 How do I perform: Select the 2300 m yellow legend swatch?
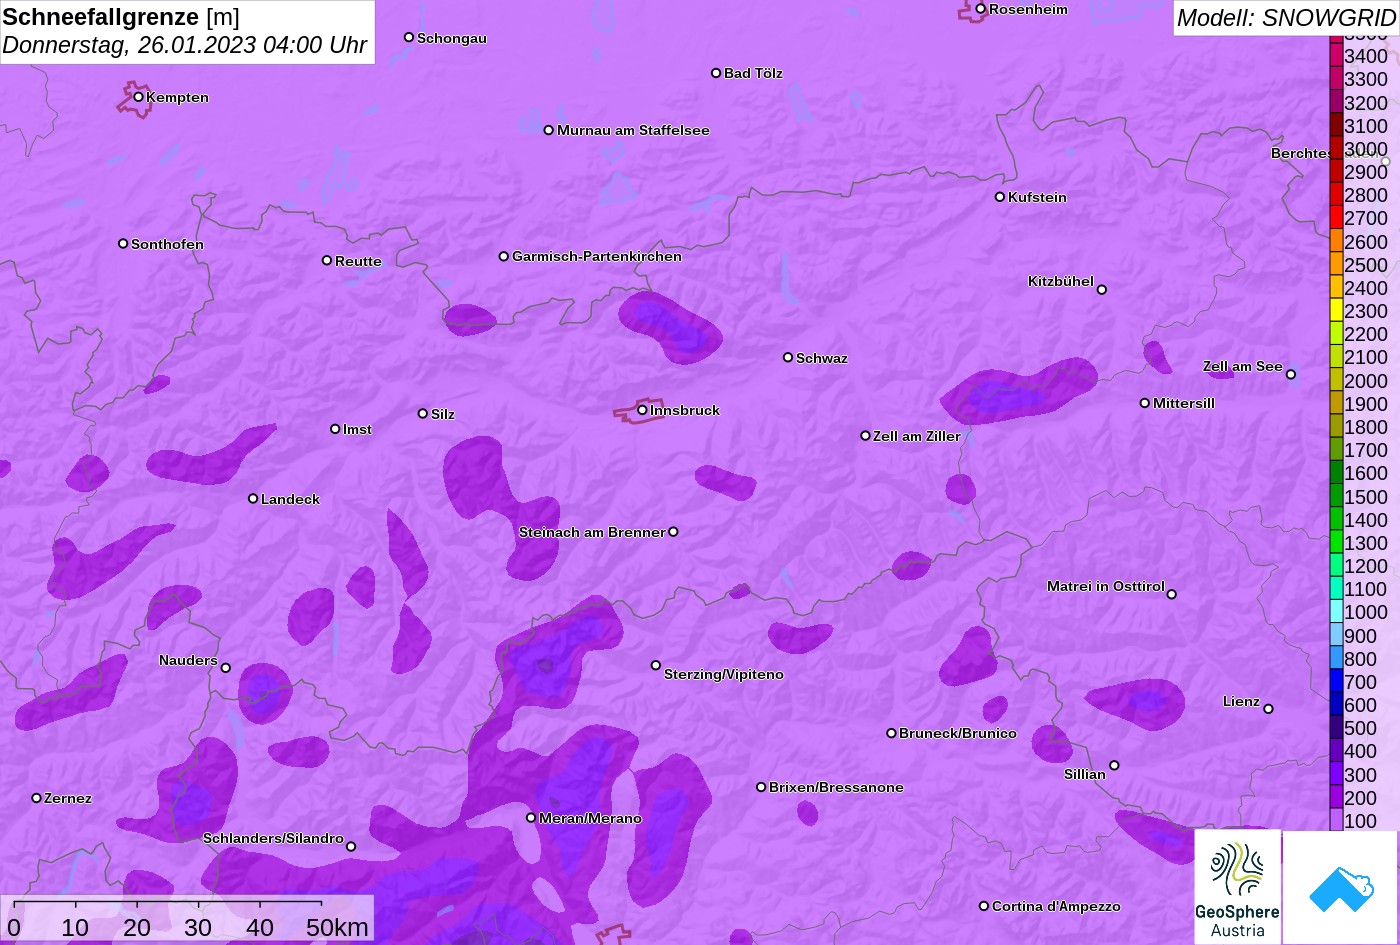pos(1336,311)
